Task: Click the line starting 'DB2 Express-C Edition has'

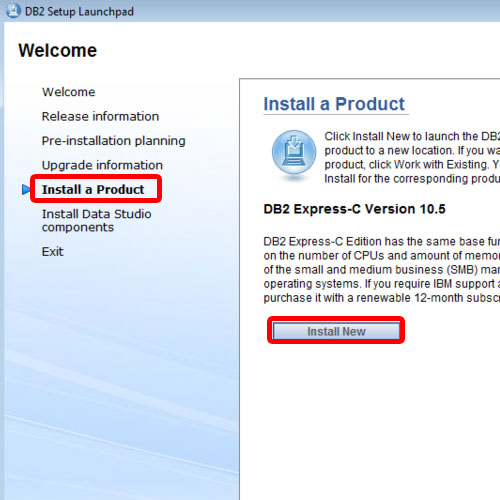Action: (382, 241)
